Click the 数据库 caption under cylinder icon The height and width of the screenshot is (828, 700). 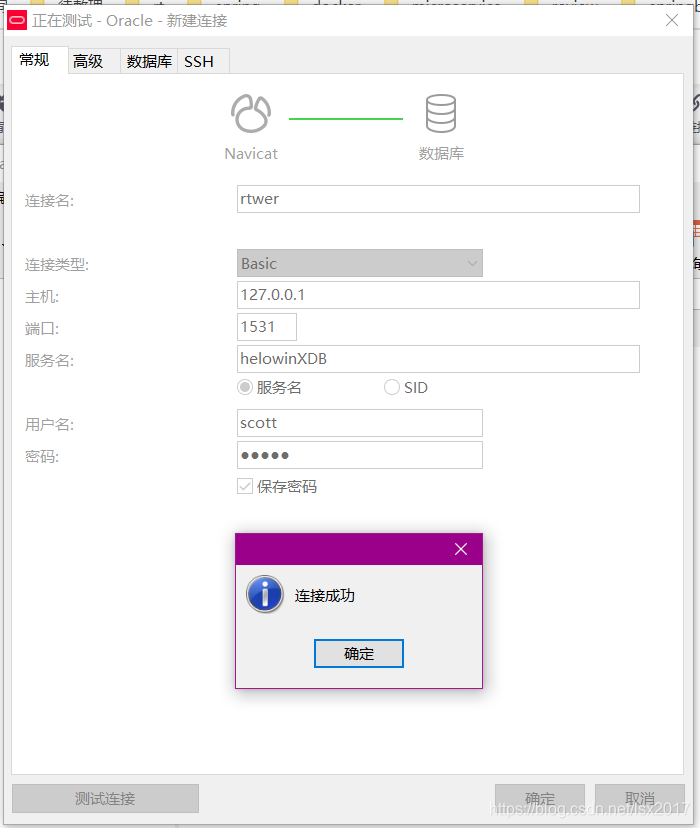(441, 154)
